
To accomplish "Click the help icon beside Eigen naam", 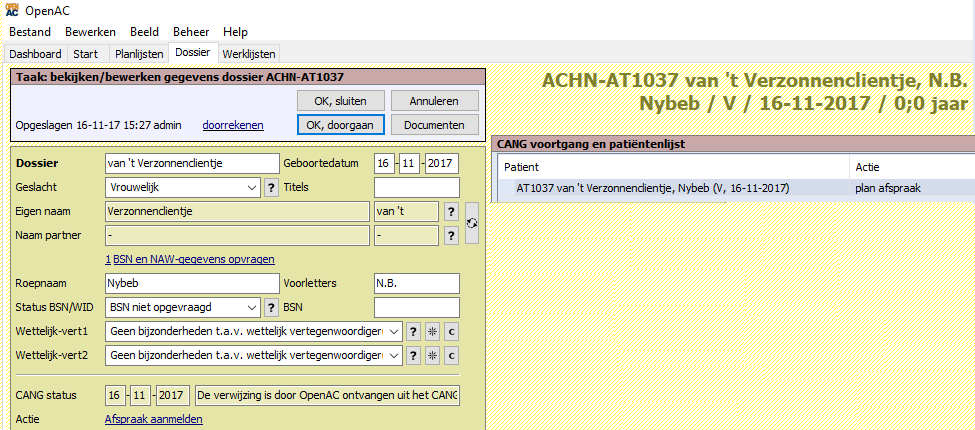I will coord(451,211).
